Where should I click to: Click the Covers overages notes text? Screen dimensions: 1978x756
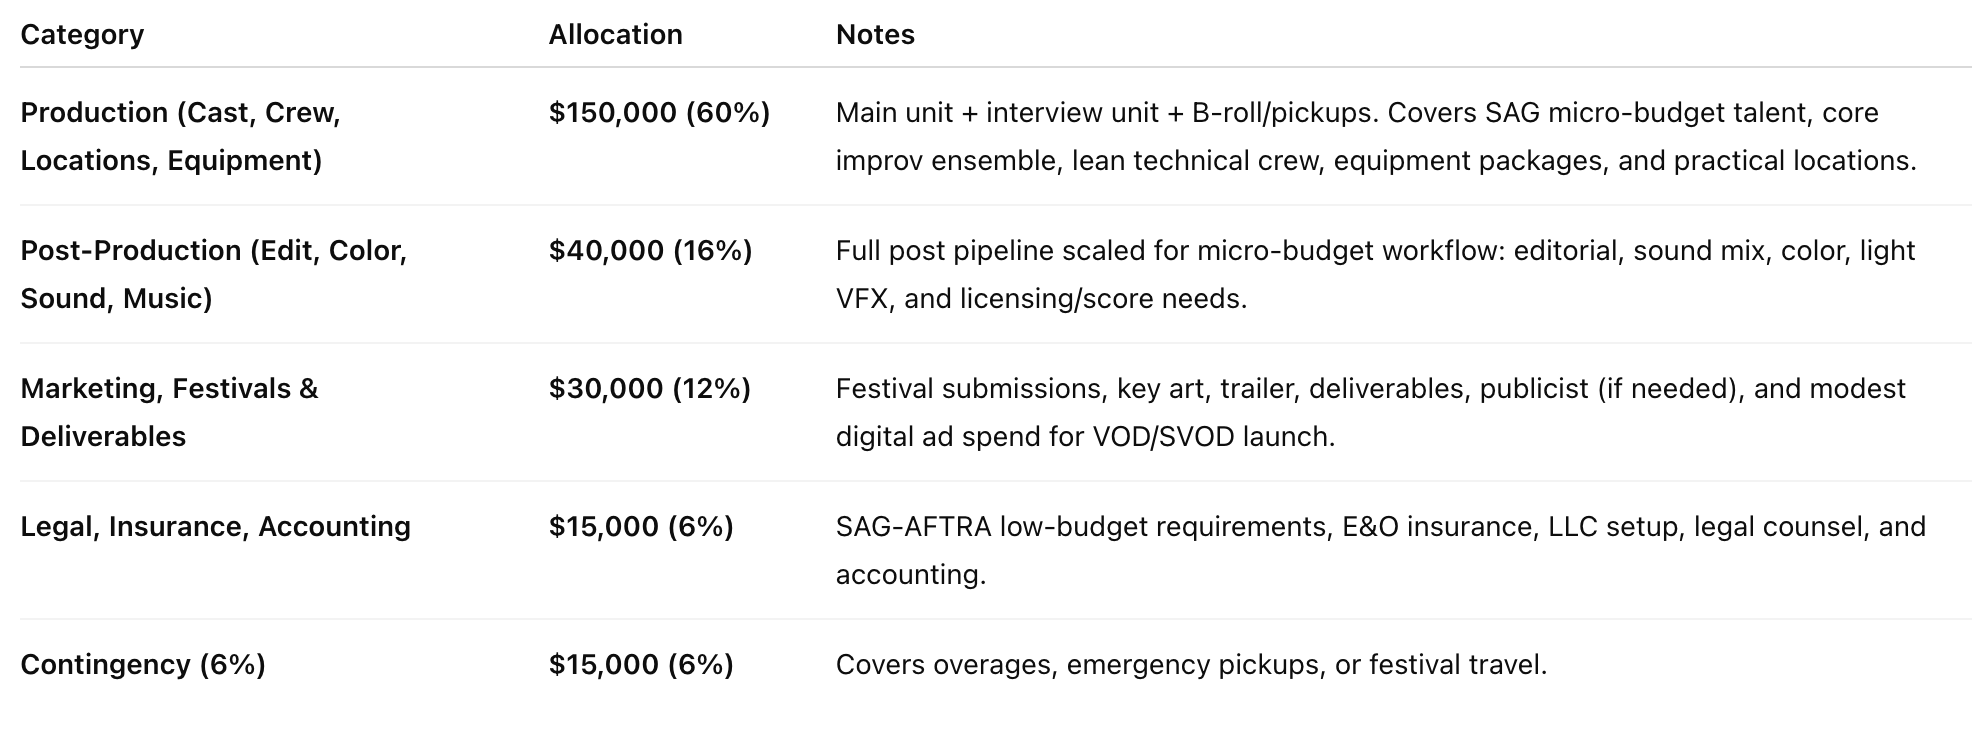[1191, 664]
